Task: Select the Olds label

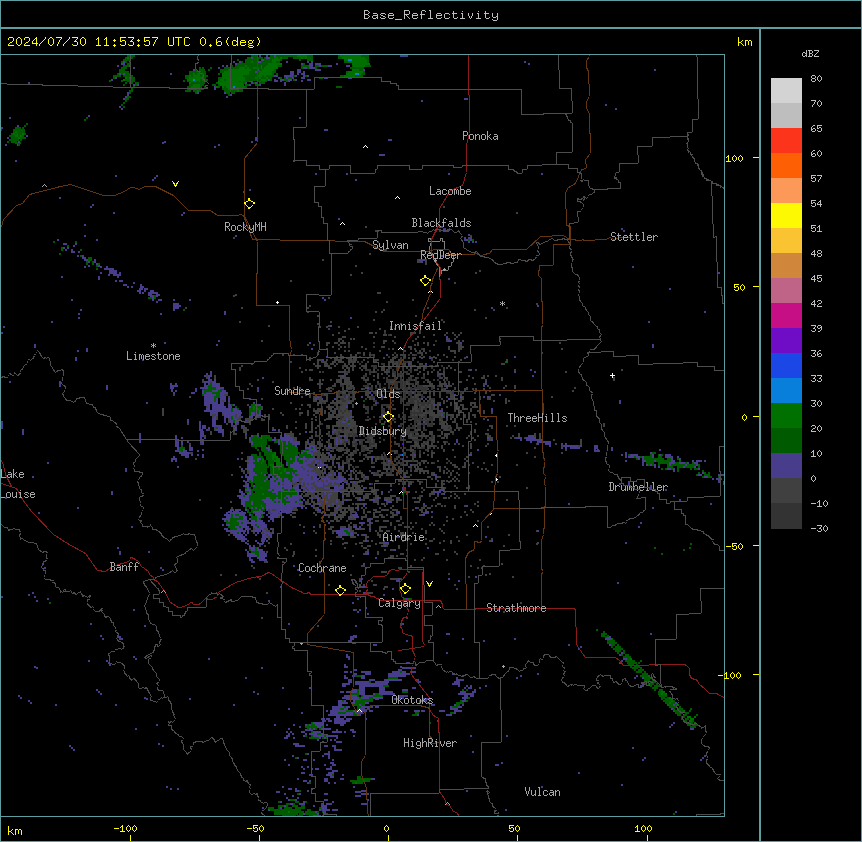Action: (x=388, y=394)
